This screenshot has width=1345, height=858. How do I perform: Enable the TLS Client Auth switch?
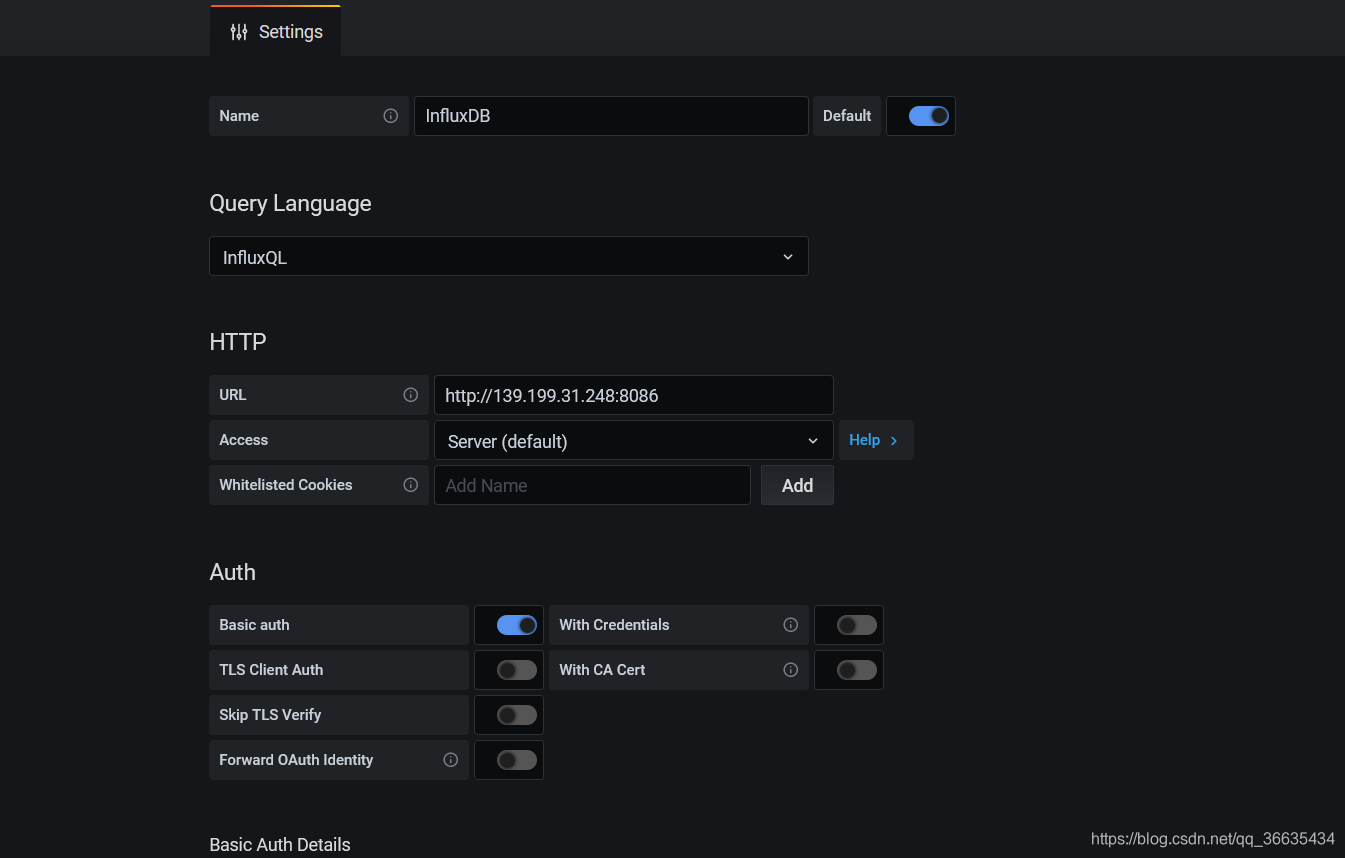pyautogui.click(x=517, y=670)
